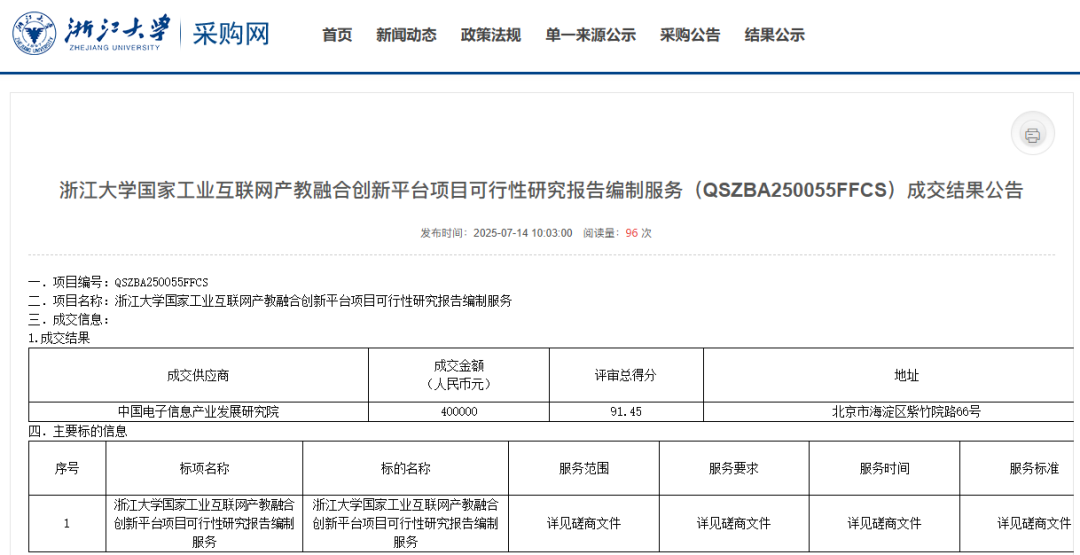The height and width of the screenshot is (555, 1080).
Task: Click the Zhejiang University logo emblem
Action: (34, 34)
